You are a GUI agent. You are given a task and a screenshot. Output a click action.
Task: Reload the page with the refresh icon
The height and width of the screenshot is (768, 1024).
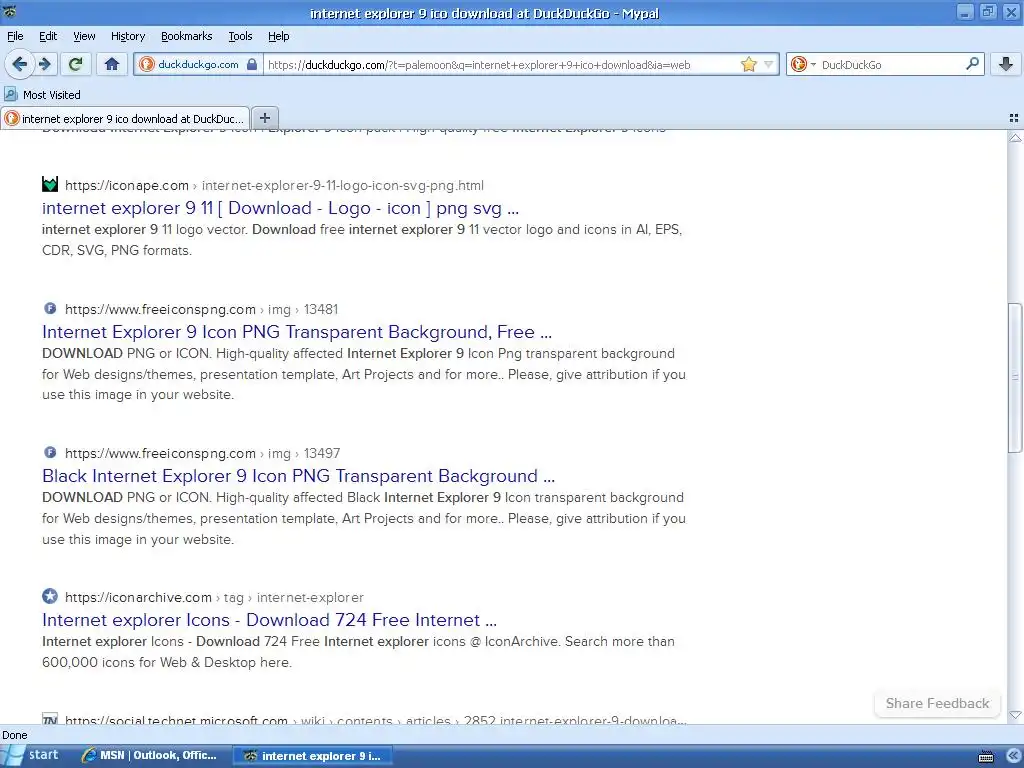76,64
